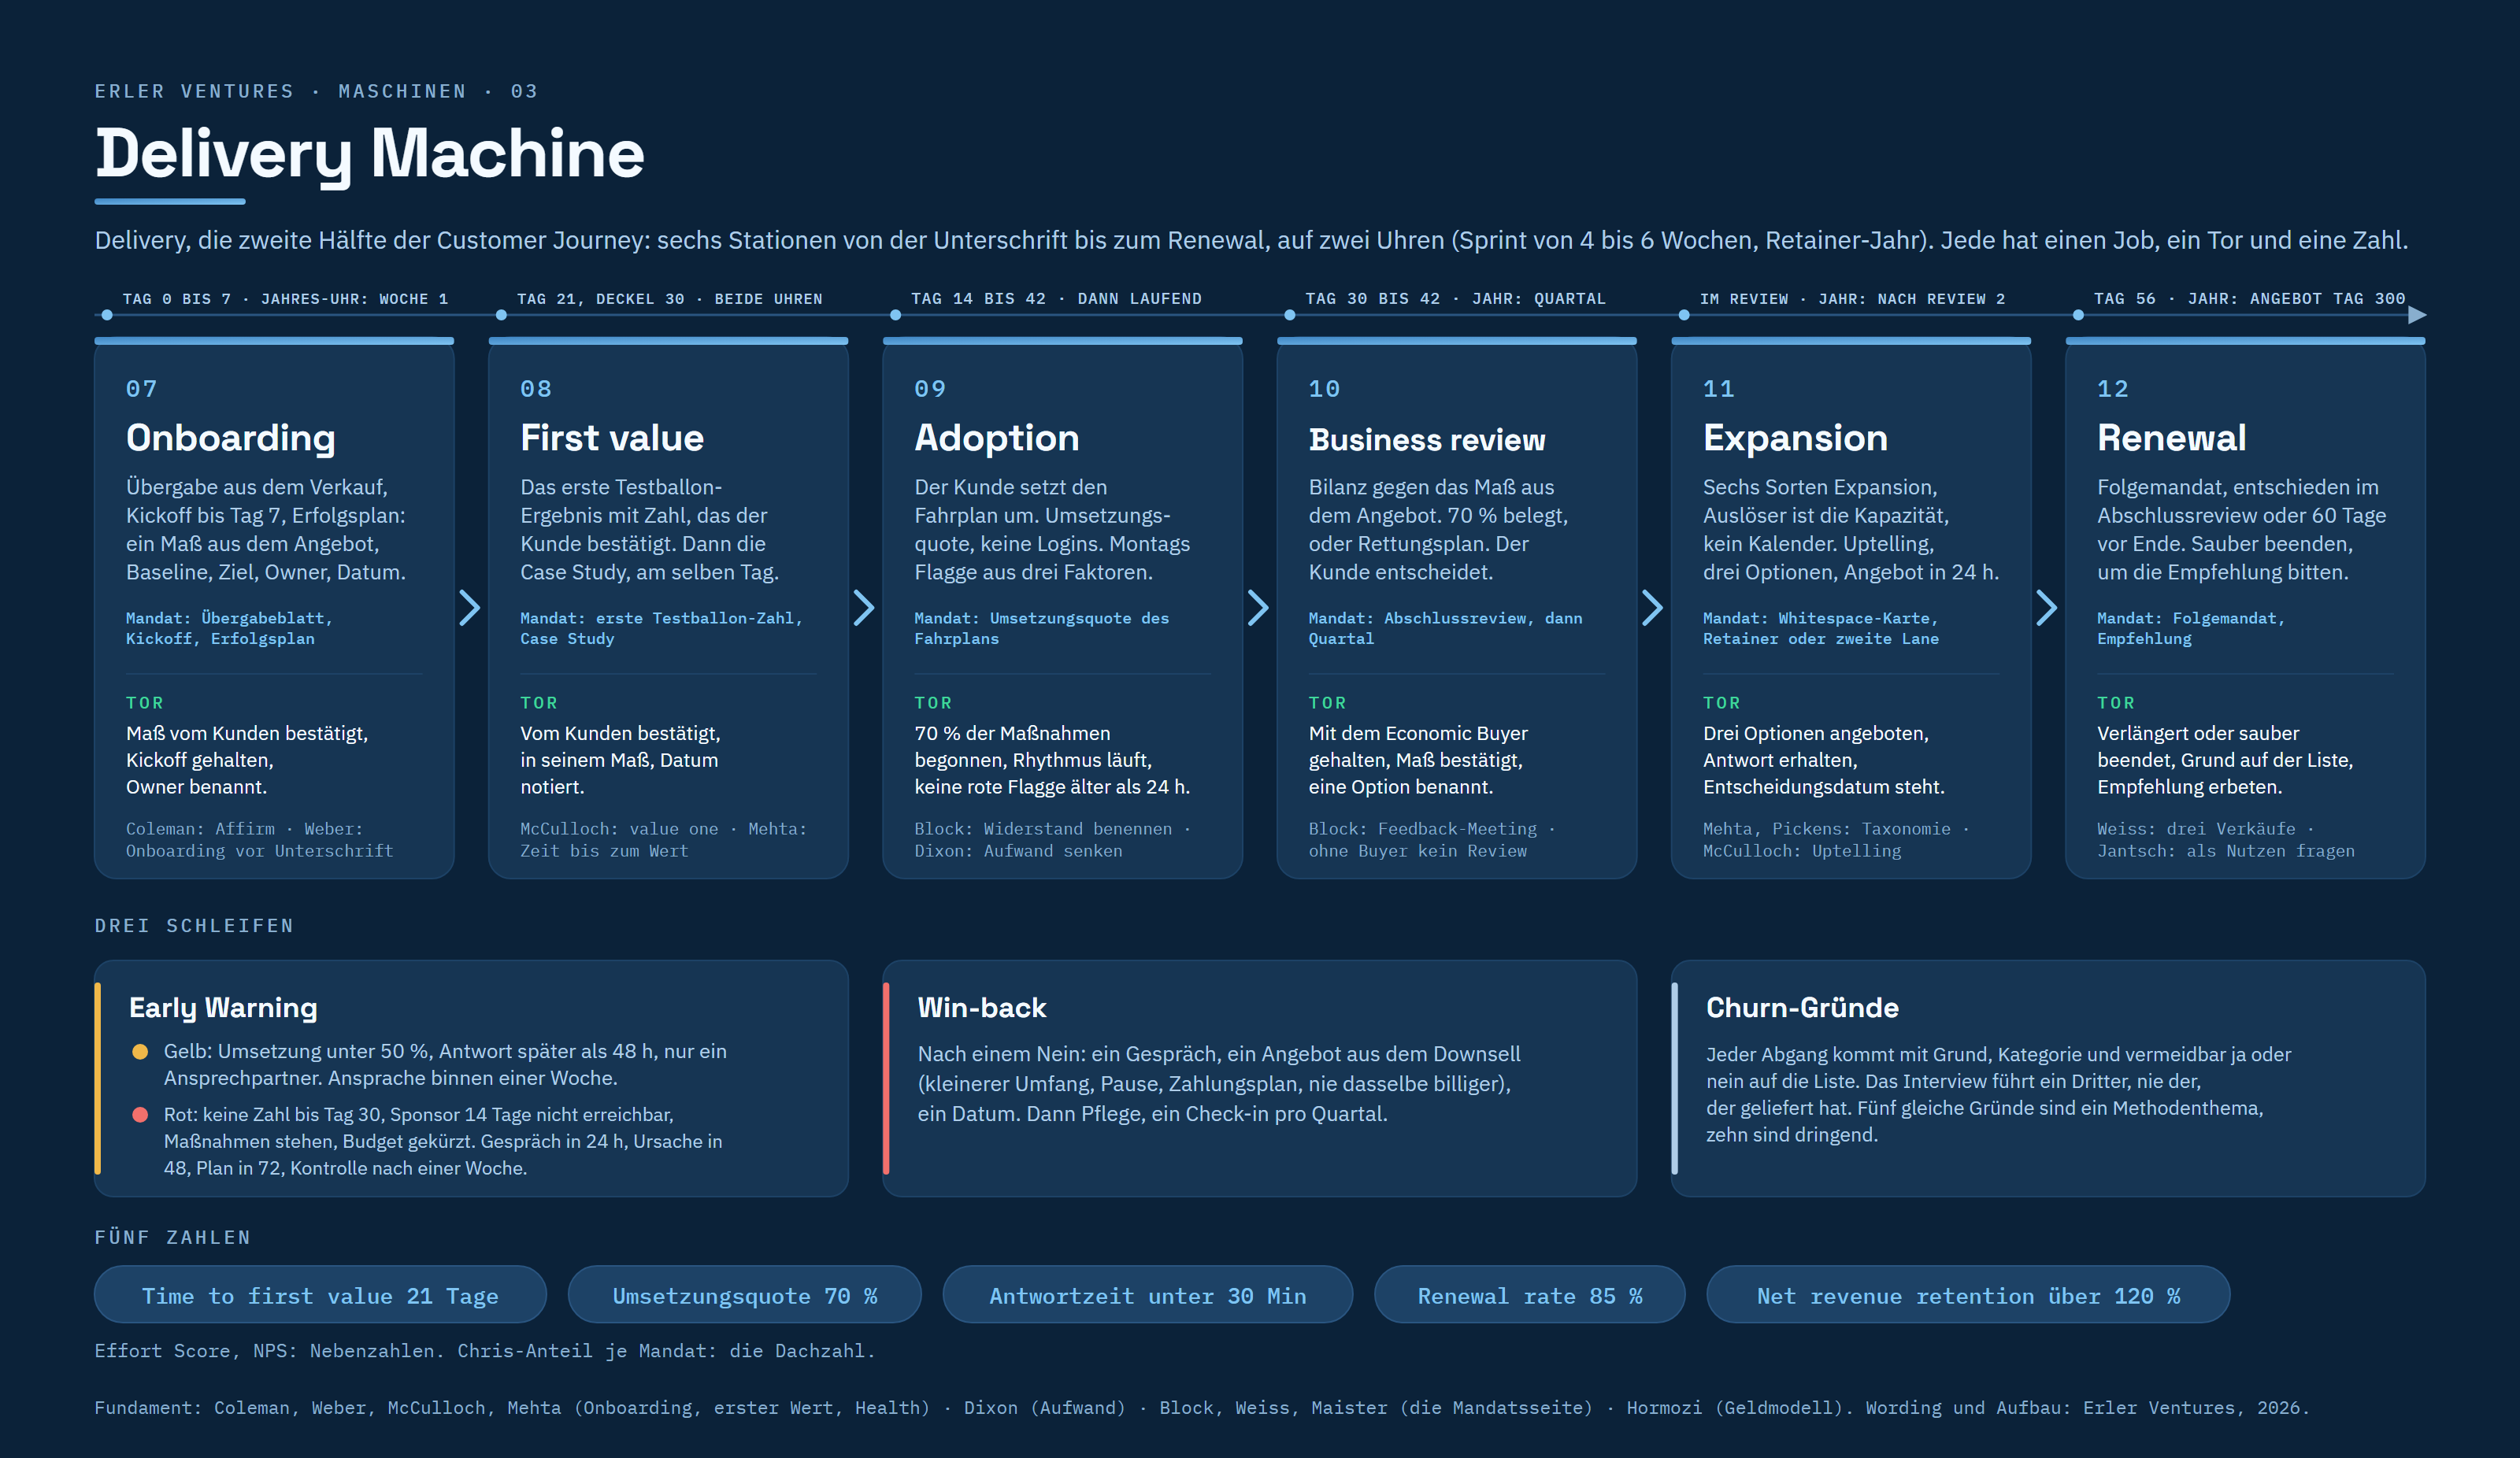Image resolution: width=2520 pixels, height=1458 pixels.
Task: Select timeline dot for Tag 0 bis 7
Action: pyautogui.click(x=107, y=315)
